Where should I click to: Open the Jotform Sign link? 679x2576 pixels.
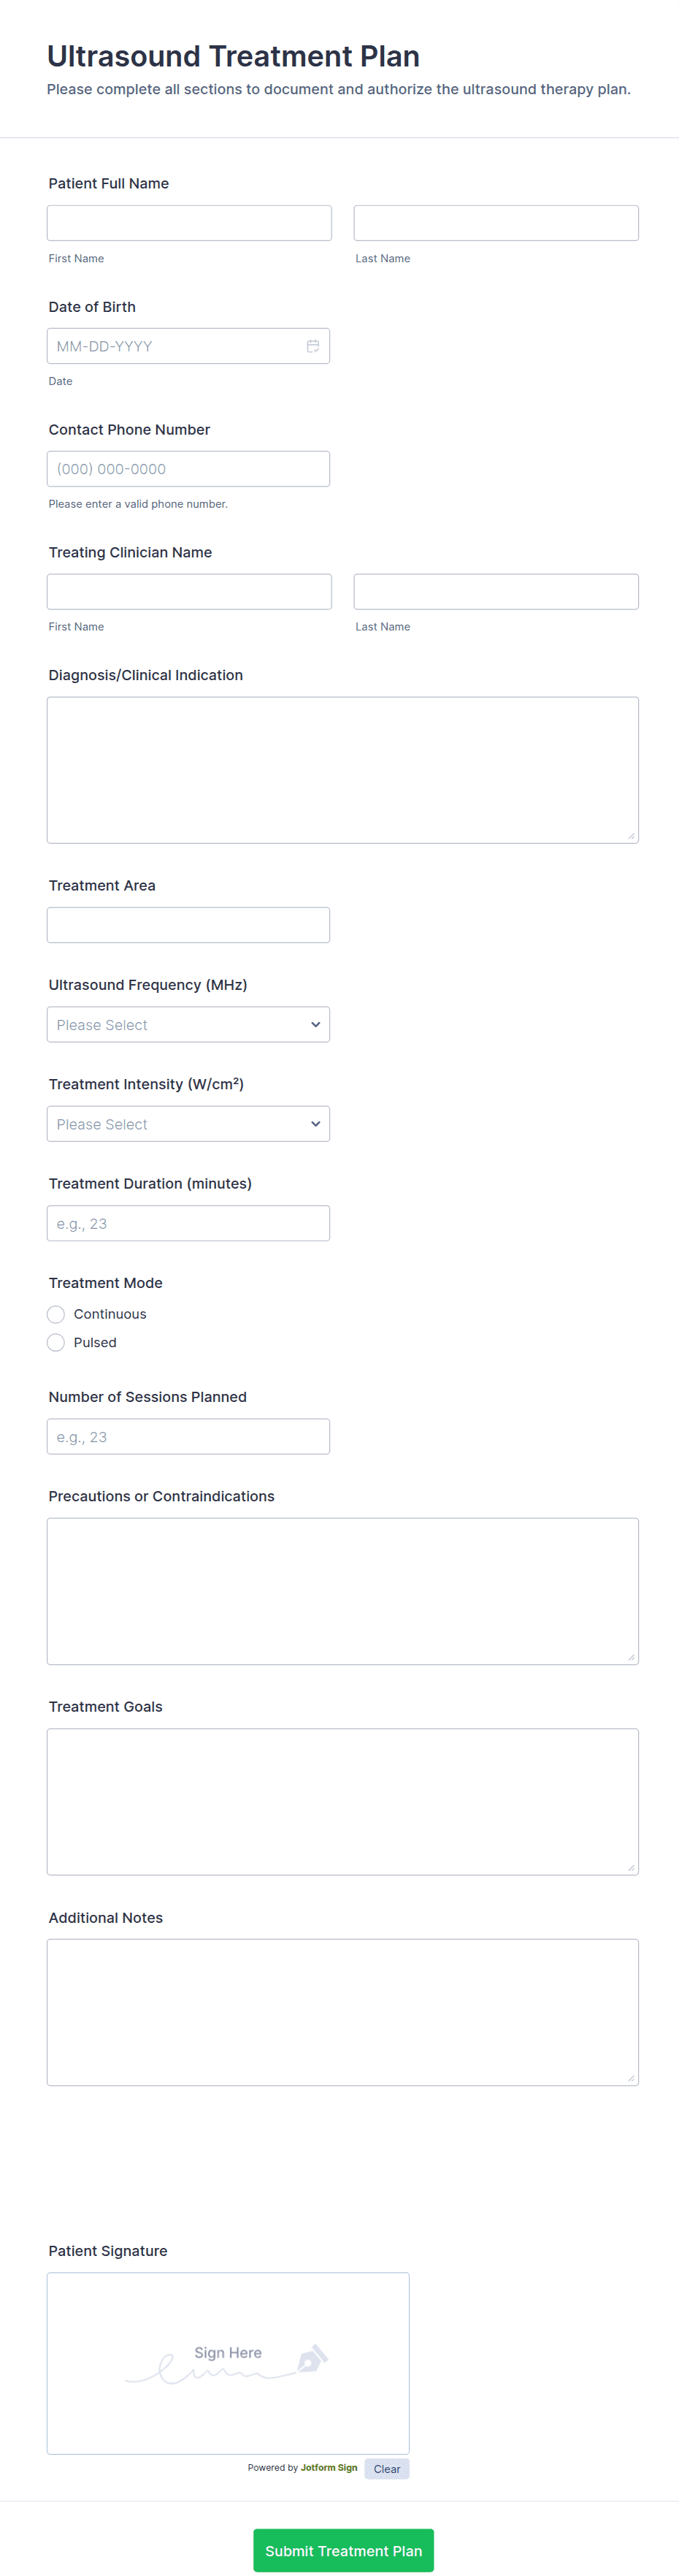pos(329,2468)
